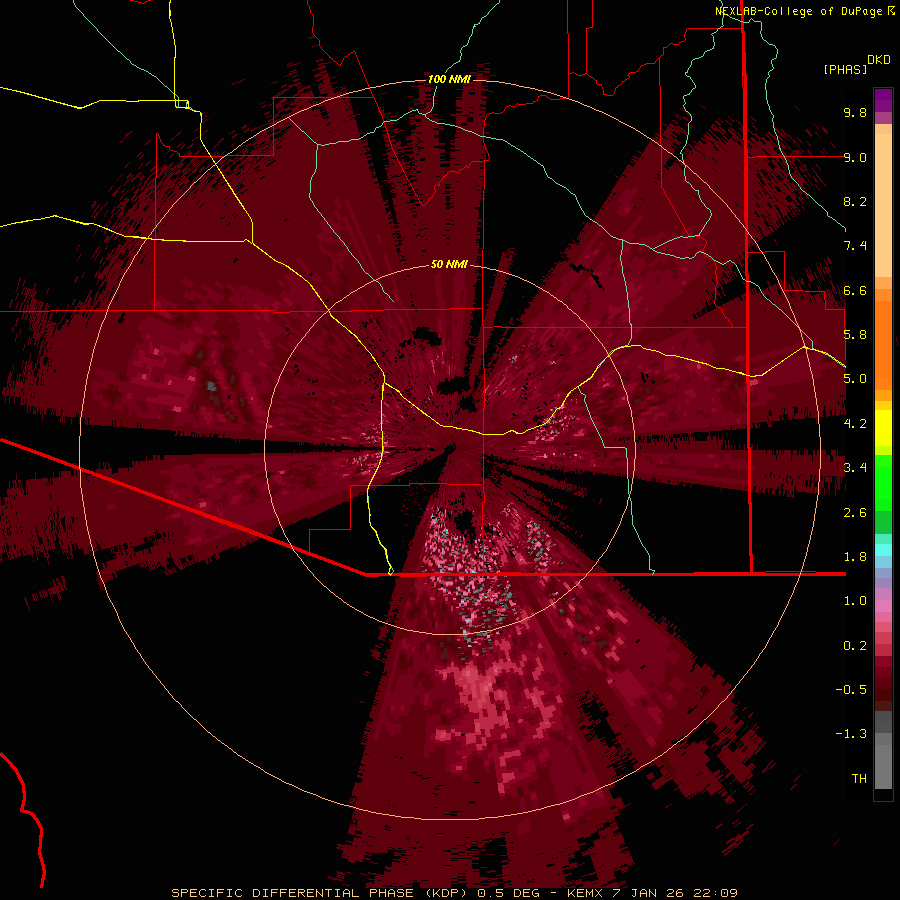Click the 22:09 timestamp

pos(717,893)
